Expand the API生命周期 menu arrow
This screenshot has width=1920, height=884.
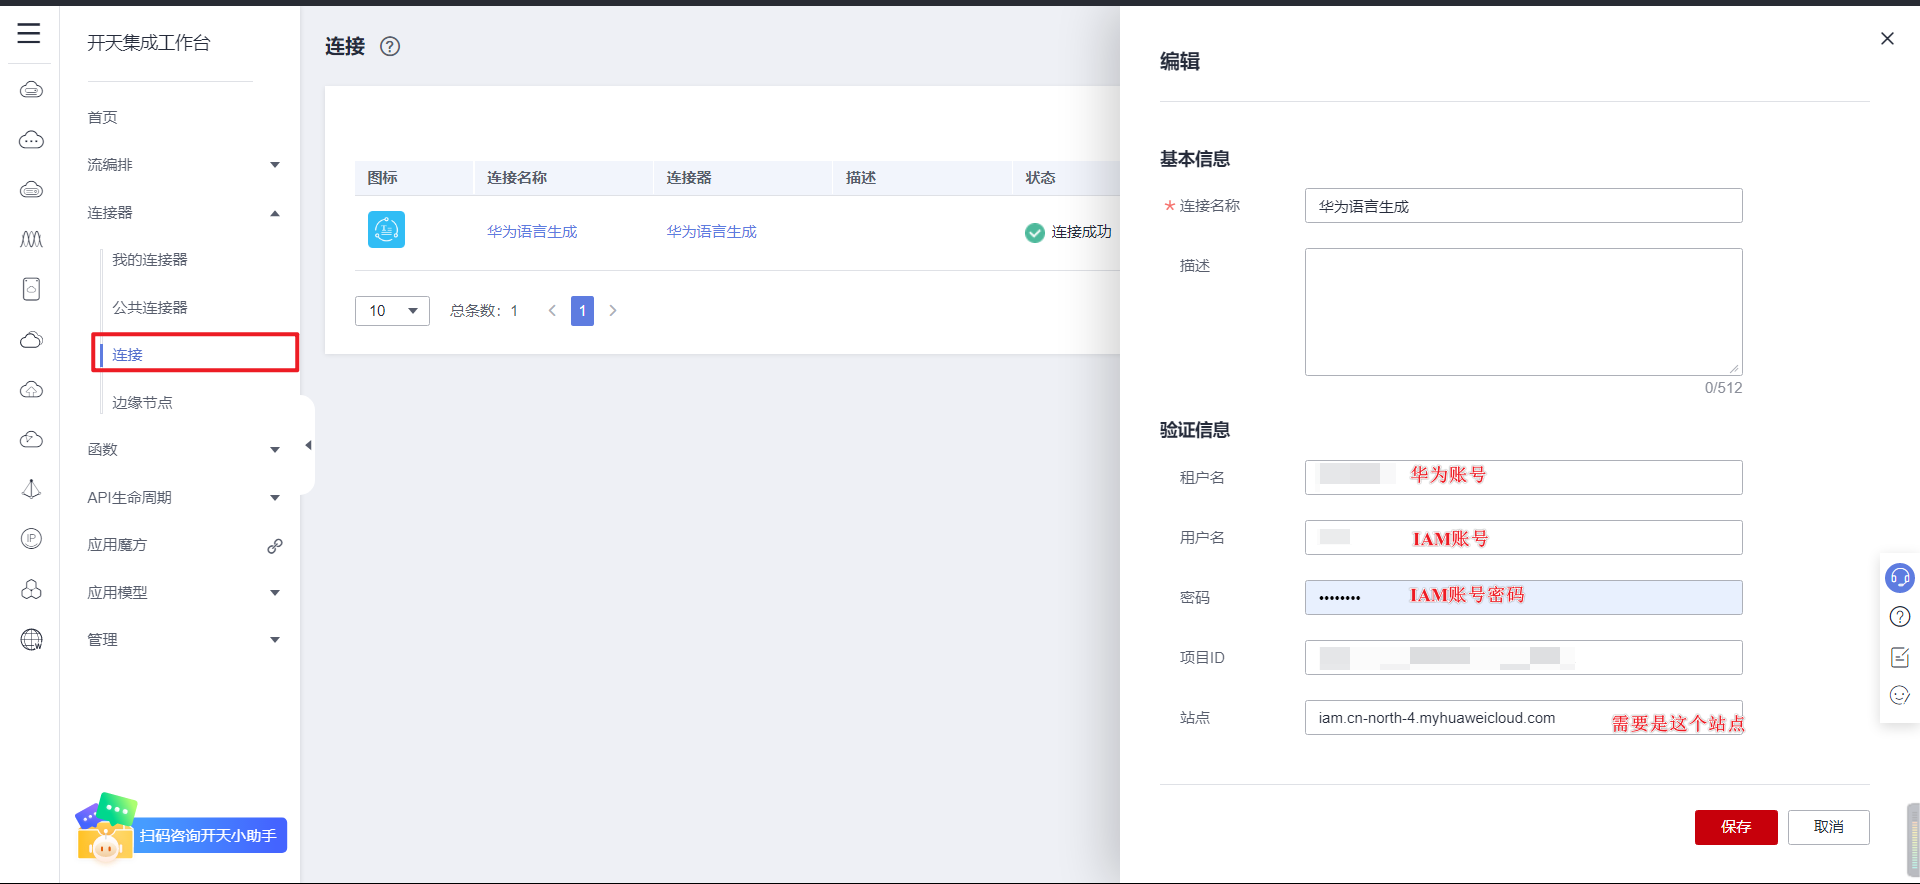[x=275, y=498]
